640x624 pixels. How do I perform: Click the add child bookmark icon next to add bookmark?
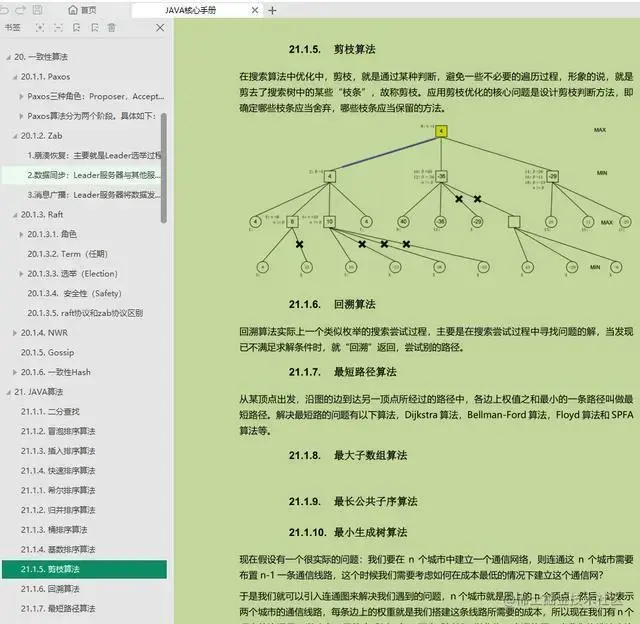pyautogui.click(x=95, y=27)
